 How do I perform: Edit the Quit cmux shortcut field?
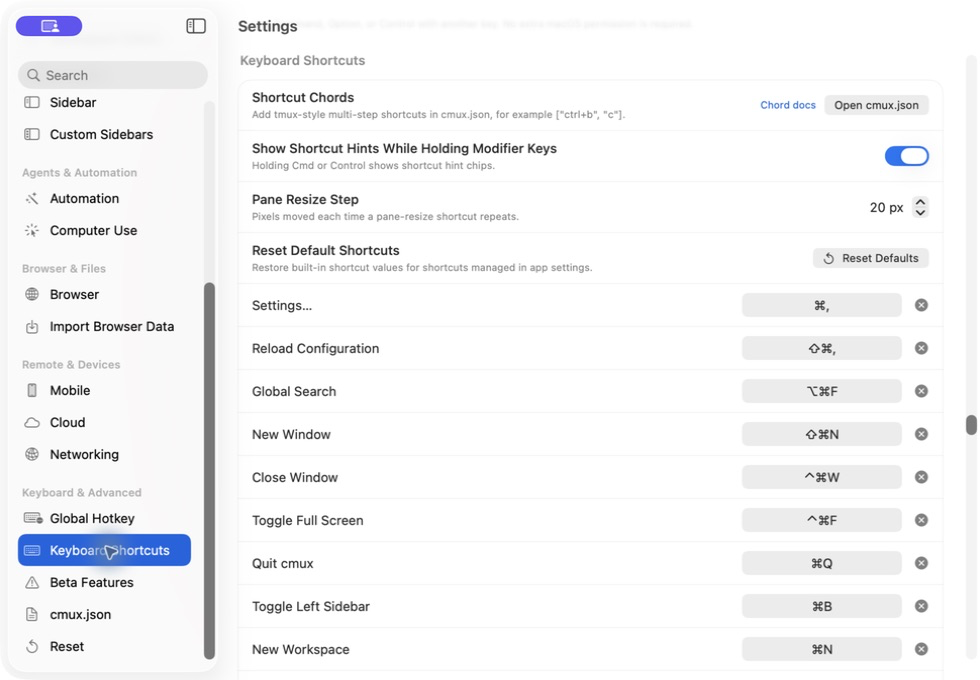pyautogui.click(x=821, y=563)
